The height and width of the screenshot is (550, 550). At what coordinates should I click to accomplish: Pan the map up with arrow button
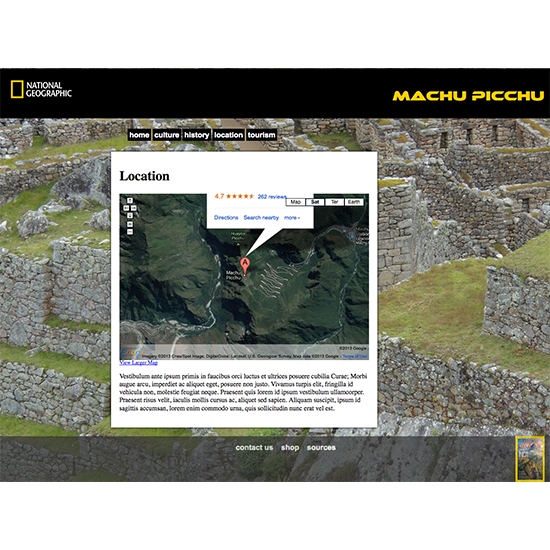(x=130, y=201)
